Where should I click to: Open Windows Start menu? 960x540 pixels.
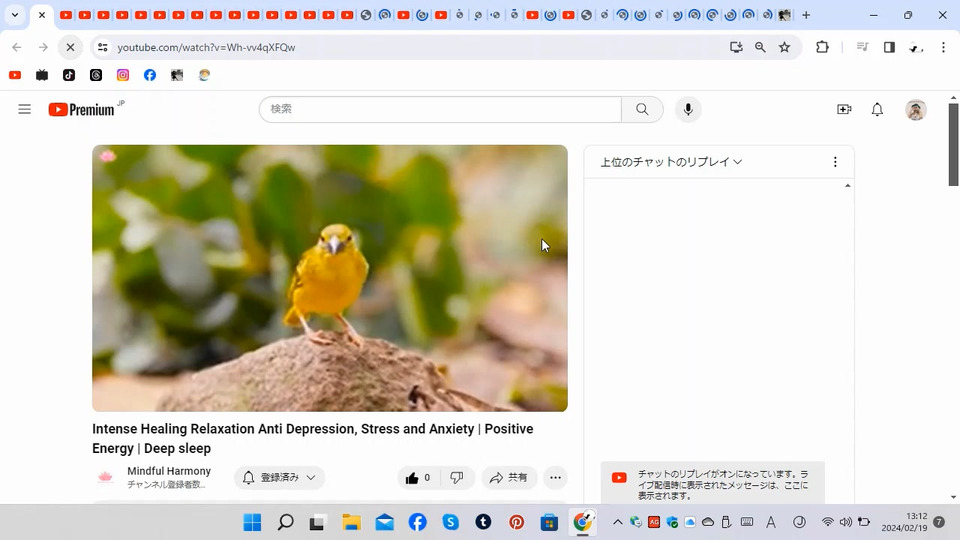tap(252, 522)
